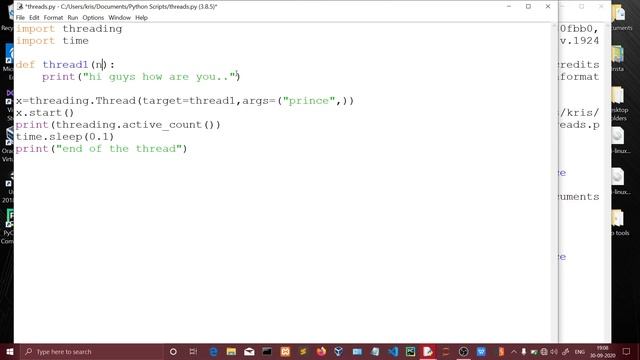Open the blue Word icon in the taskbar

[481, 351]
